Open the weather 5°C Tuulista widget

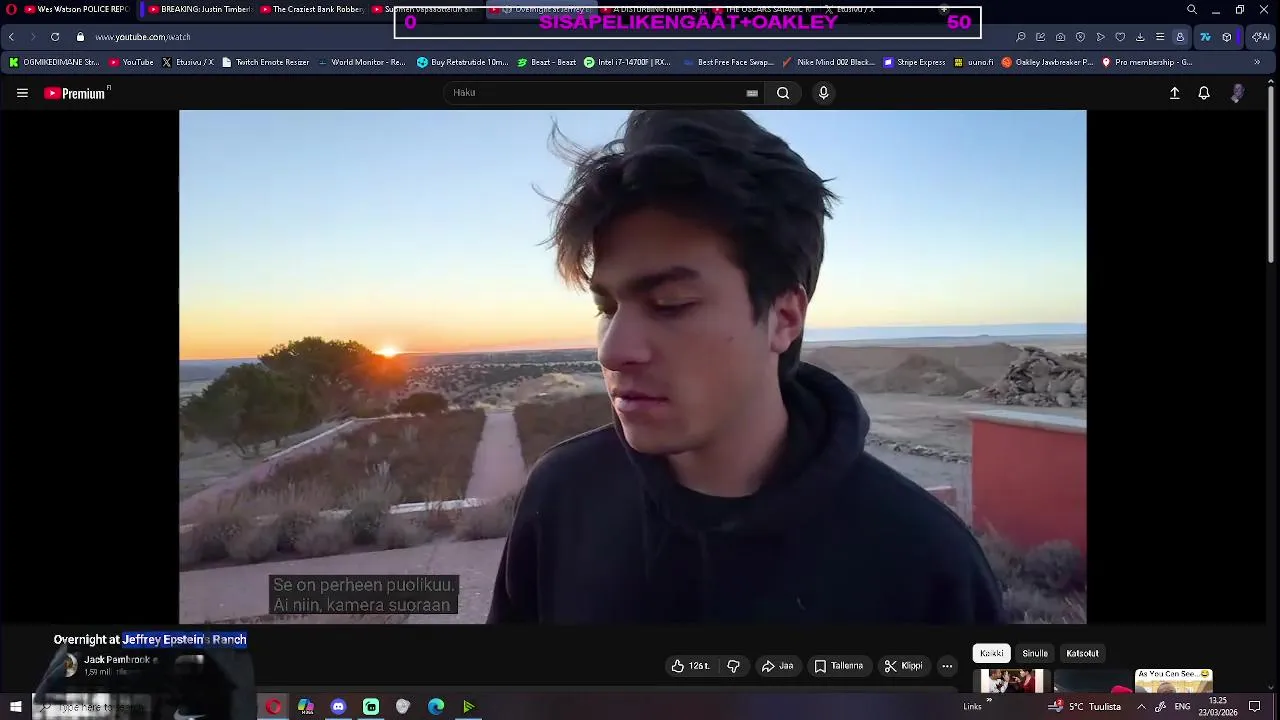pos(1085,707)
